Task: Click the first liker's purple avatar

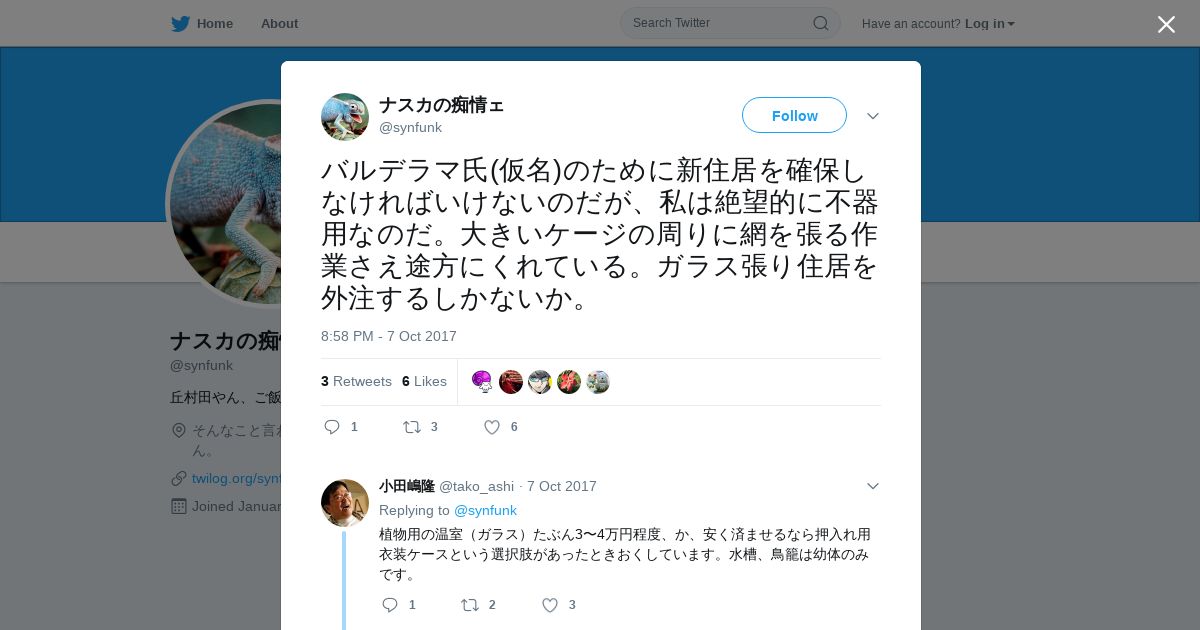Action: [482, 381]
